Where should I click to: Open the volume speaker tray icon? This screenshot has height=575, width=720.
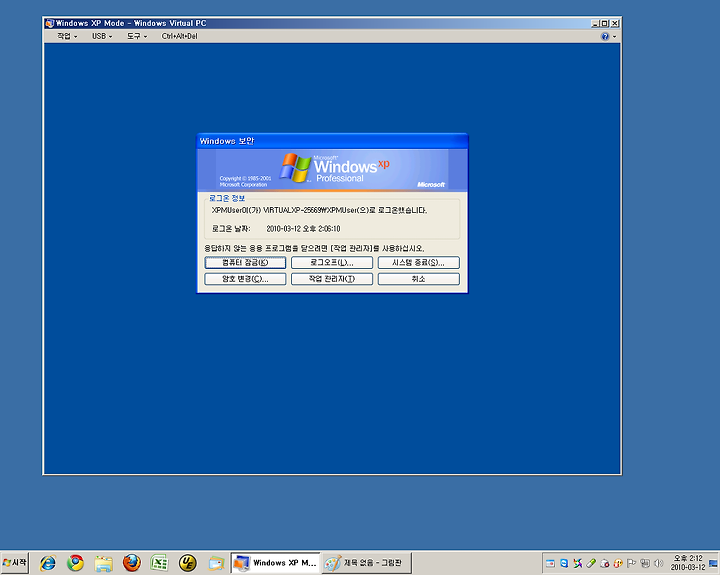pyautogui.click(x=659, y=563)
